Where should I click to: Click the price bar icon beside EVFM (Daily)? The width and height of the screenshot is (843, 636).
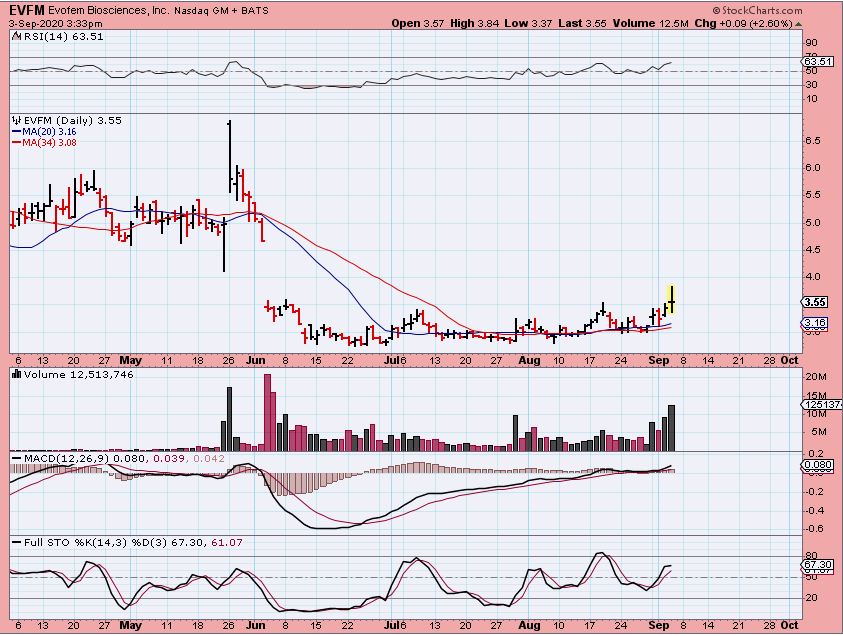17,120
